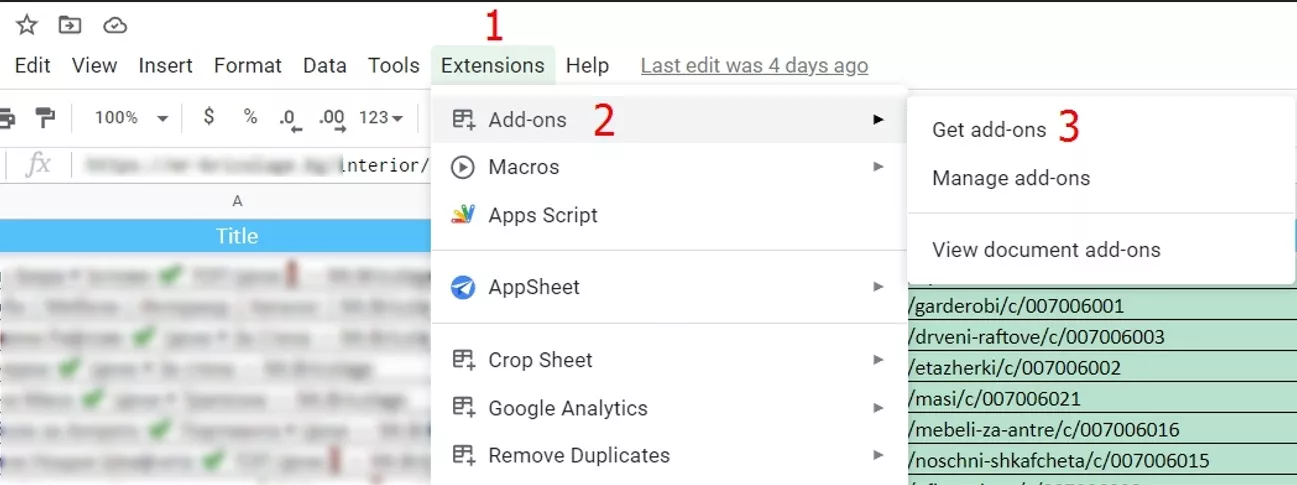Check the cloud save status icon
The height and width of the screenshot is (485, 1297).
click(115, 25)
